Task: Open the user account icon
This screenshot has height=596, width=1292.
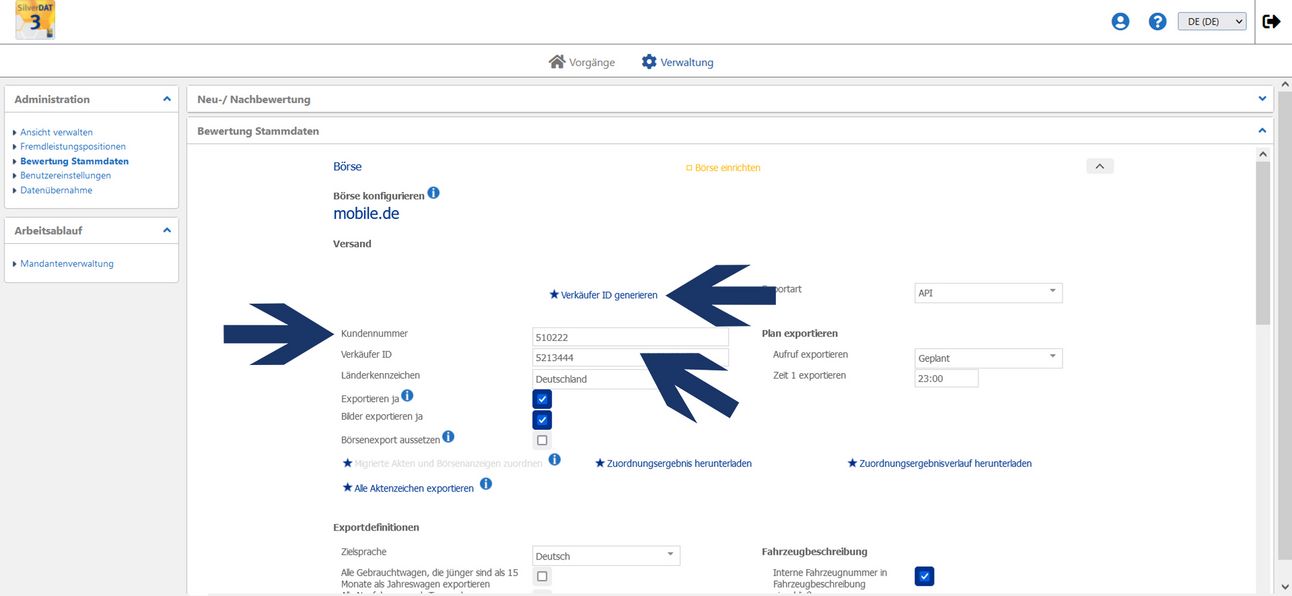Action: pos(1121,21)
